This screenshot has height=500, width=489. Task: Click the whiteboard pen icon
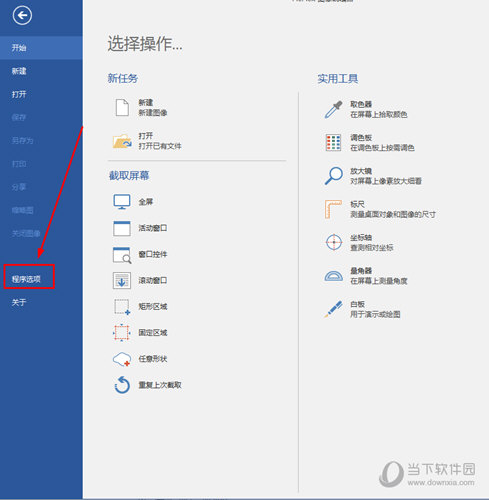(x=333, y=309)
